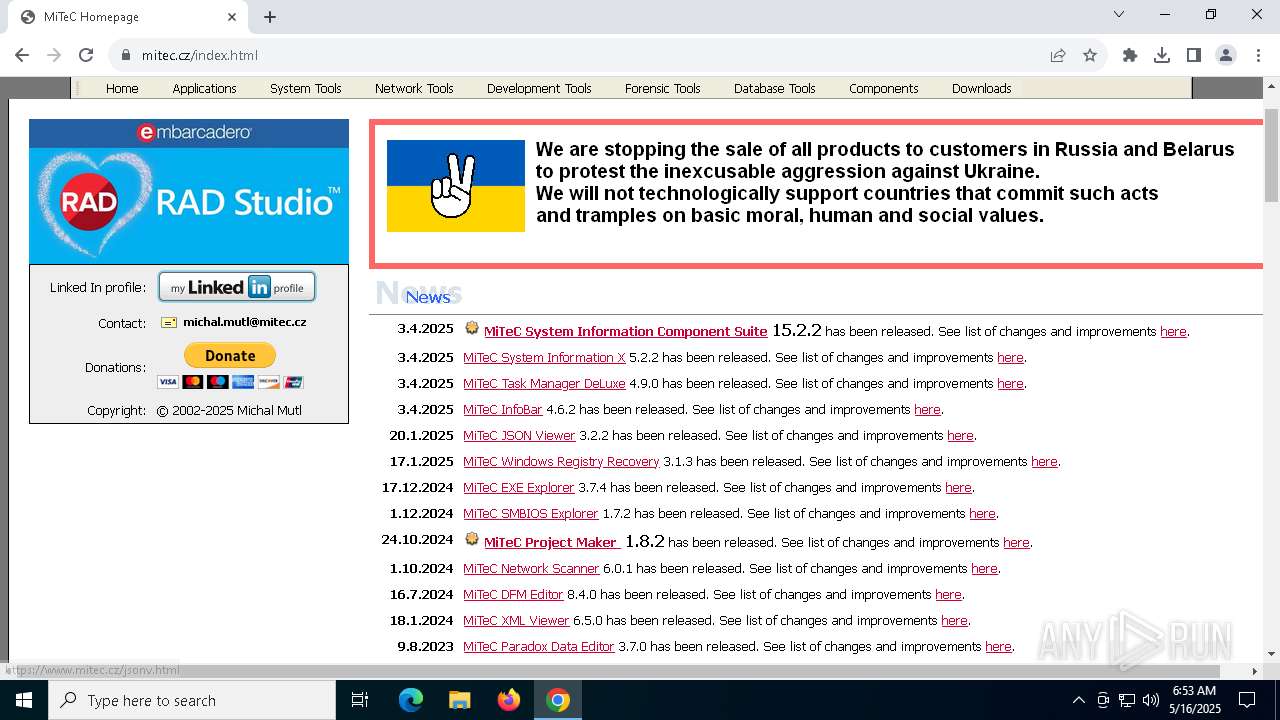Open MiTeC Task Manager DeLuxe link
This screenshot has width=1280, height=720.
pyautogui.click(x=544, y=383)
